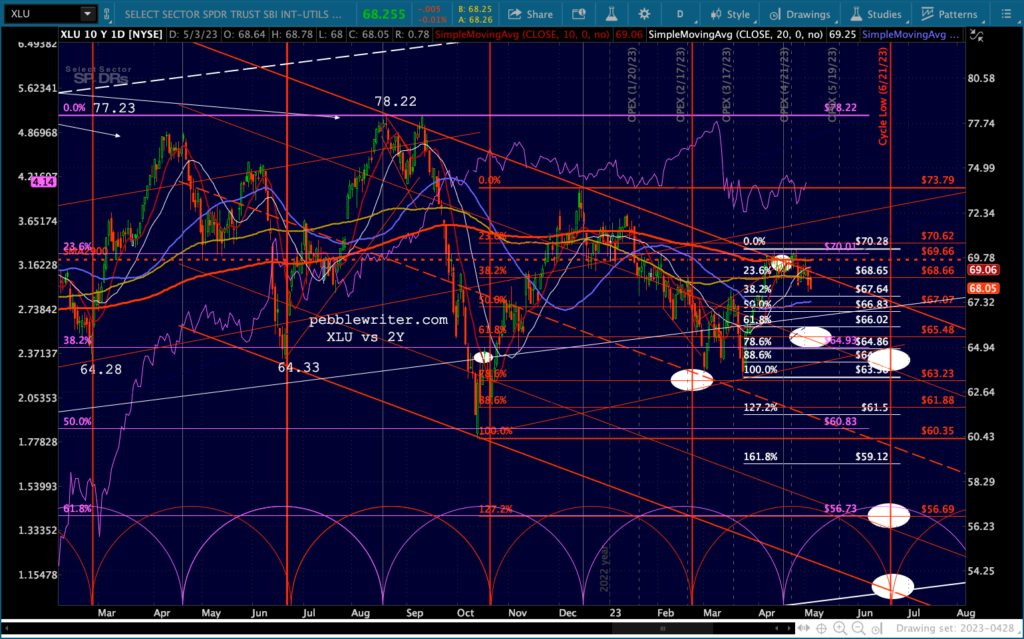1024x639 pixels.
Task: Open the Style menu
Action: coord(731,14)
